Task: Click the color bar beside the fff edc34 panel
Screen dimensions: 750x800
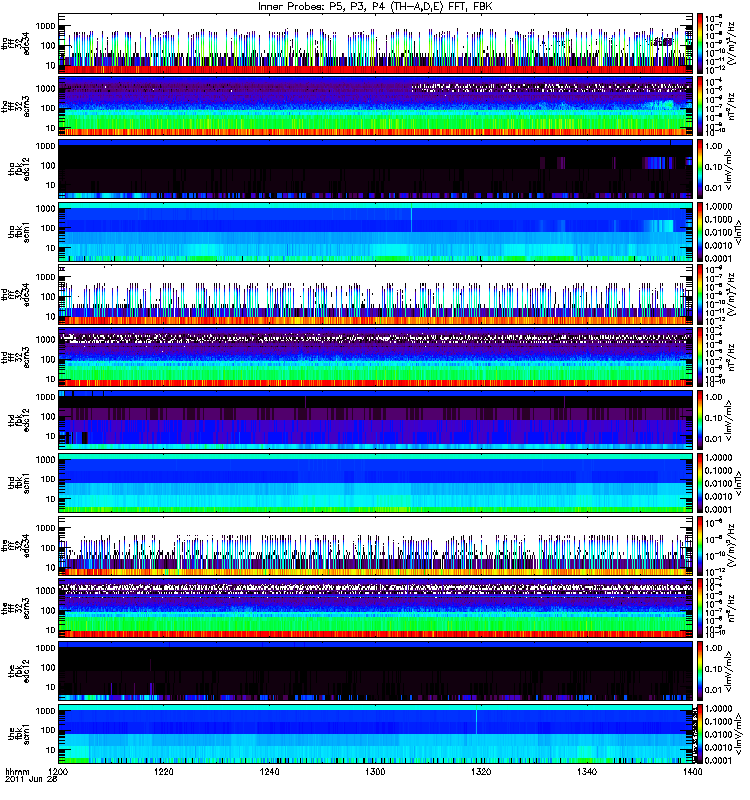Action: tap(700, 545)
